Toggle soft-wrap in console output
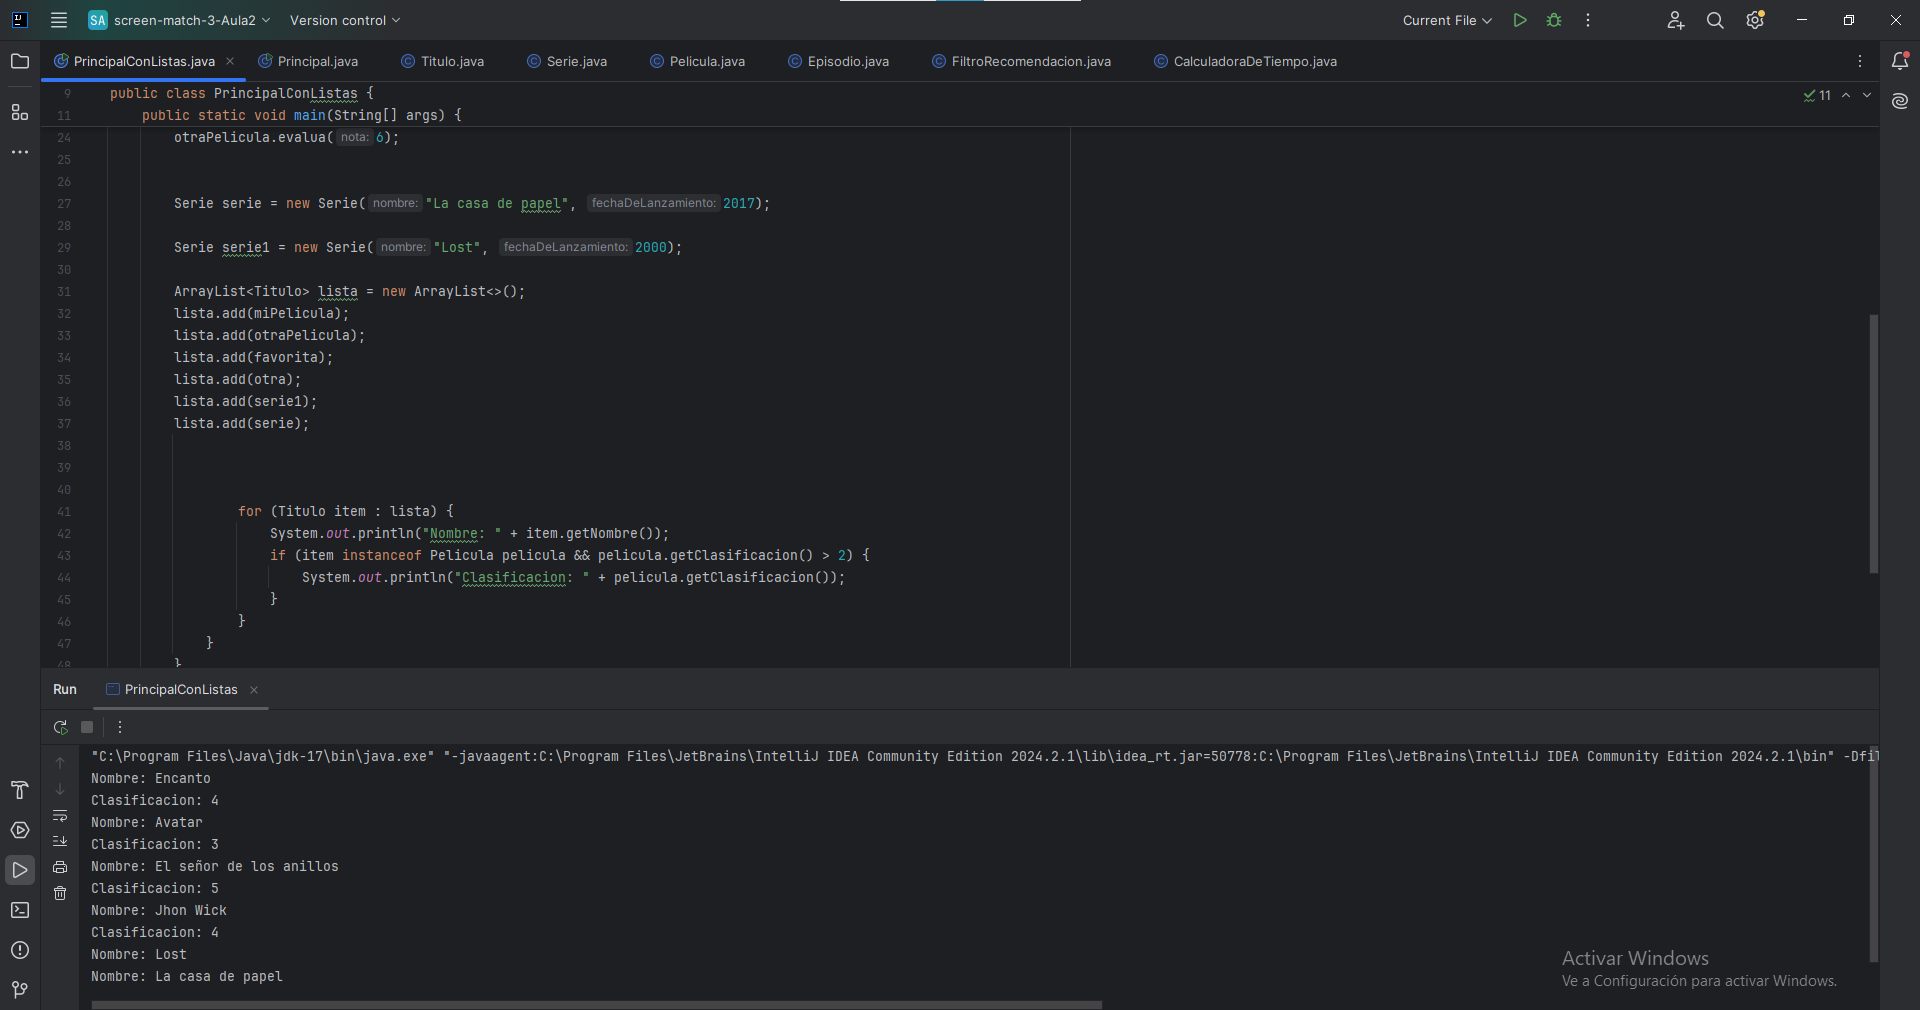The image size is (1920, 1010). pyautogui.click(x=60, y=815)
